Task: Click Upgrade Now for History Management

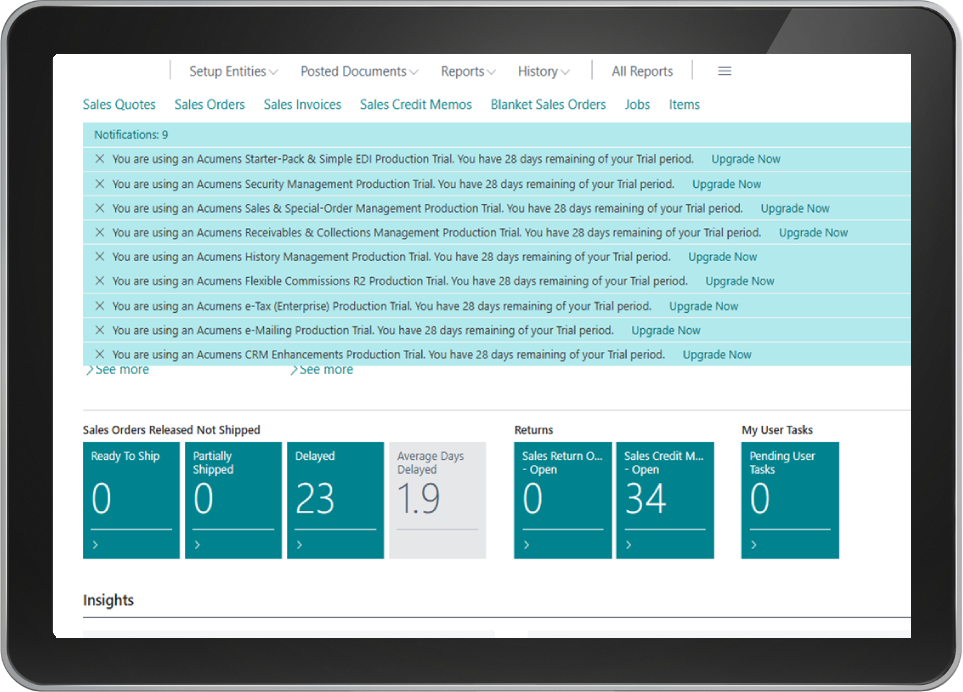Action: pyautogui.click(x=722, y=257)
